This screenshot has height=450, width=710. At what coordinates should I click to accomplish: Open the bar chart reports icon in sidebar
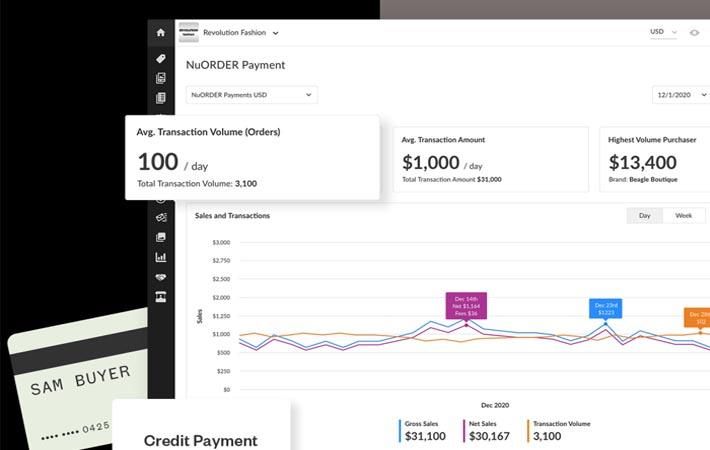pyautogui.click(x=161, y=257)
